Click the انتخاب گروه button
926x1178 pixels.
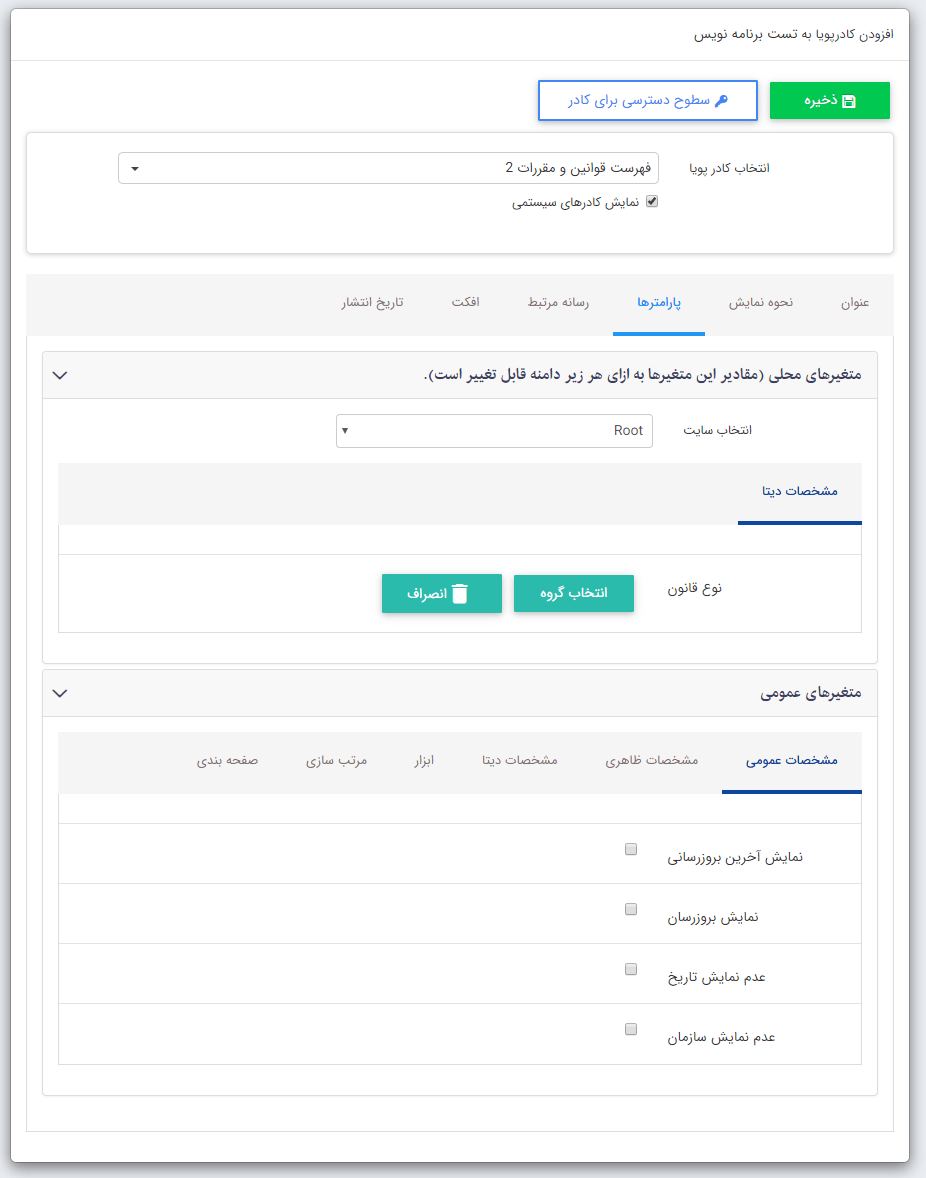point(573,593)
